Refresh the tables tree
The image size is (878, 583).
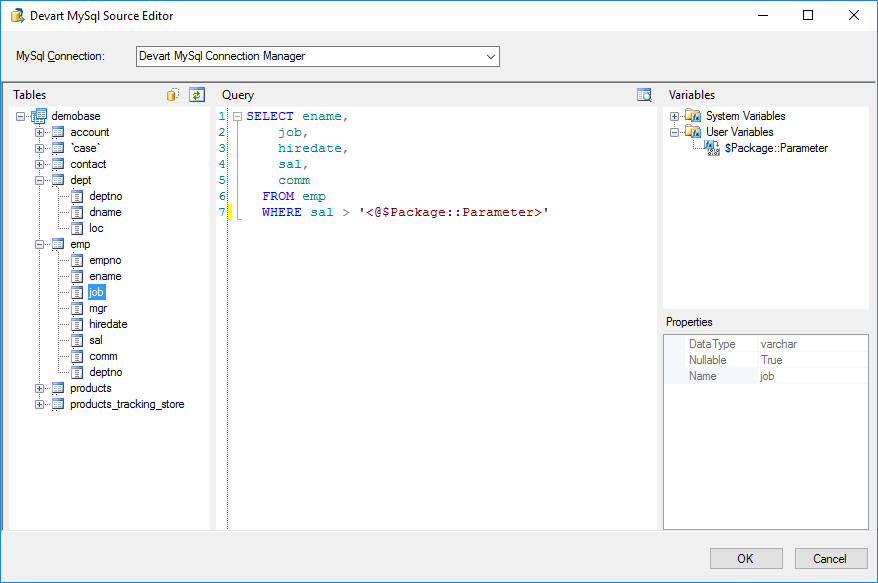(x=196, y=94)
